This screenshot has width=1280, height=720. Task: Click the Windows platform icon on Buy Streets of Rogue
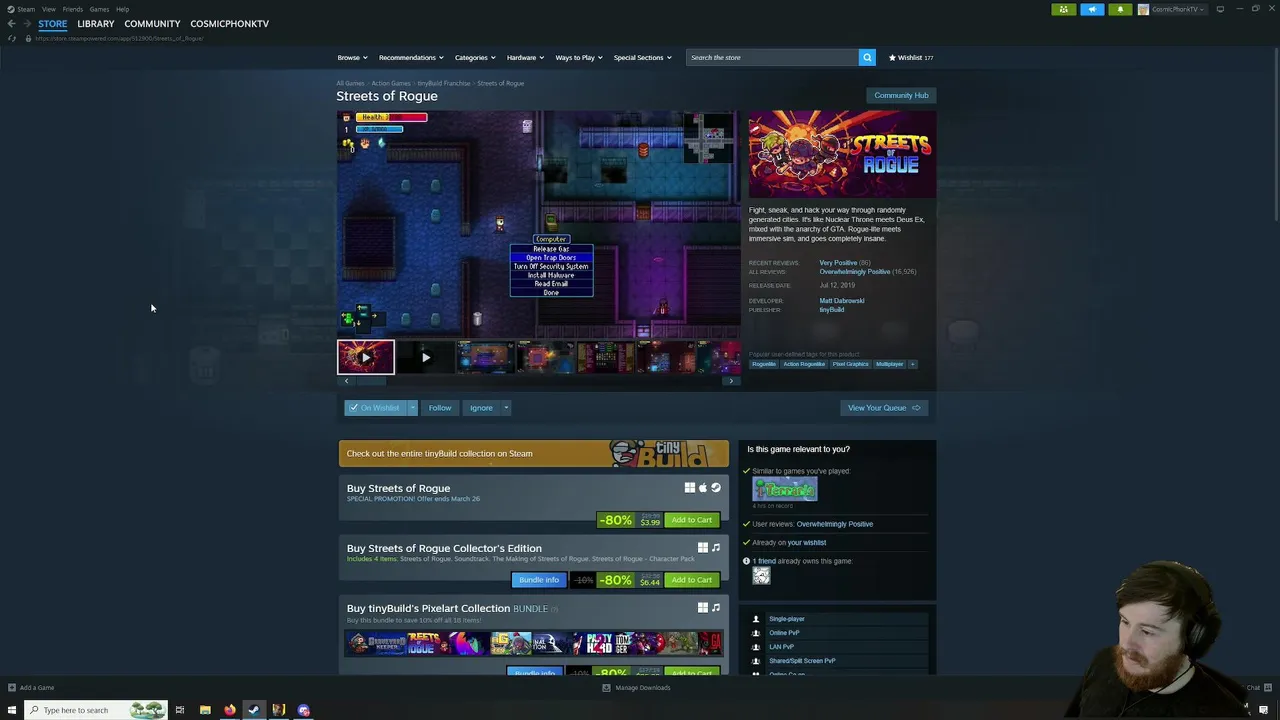[690, 488]
